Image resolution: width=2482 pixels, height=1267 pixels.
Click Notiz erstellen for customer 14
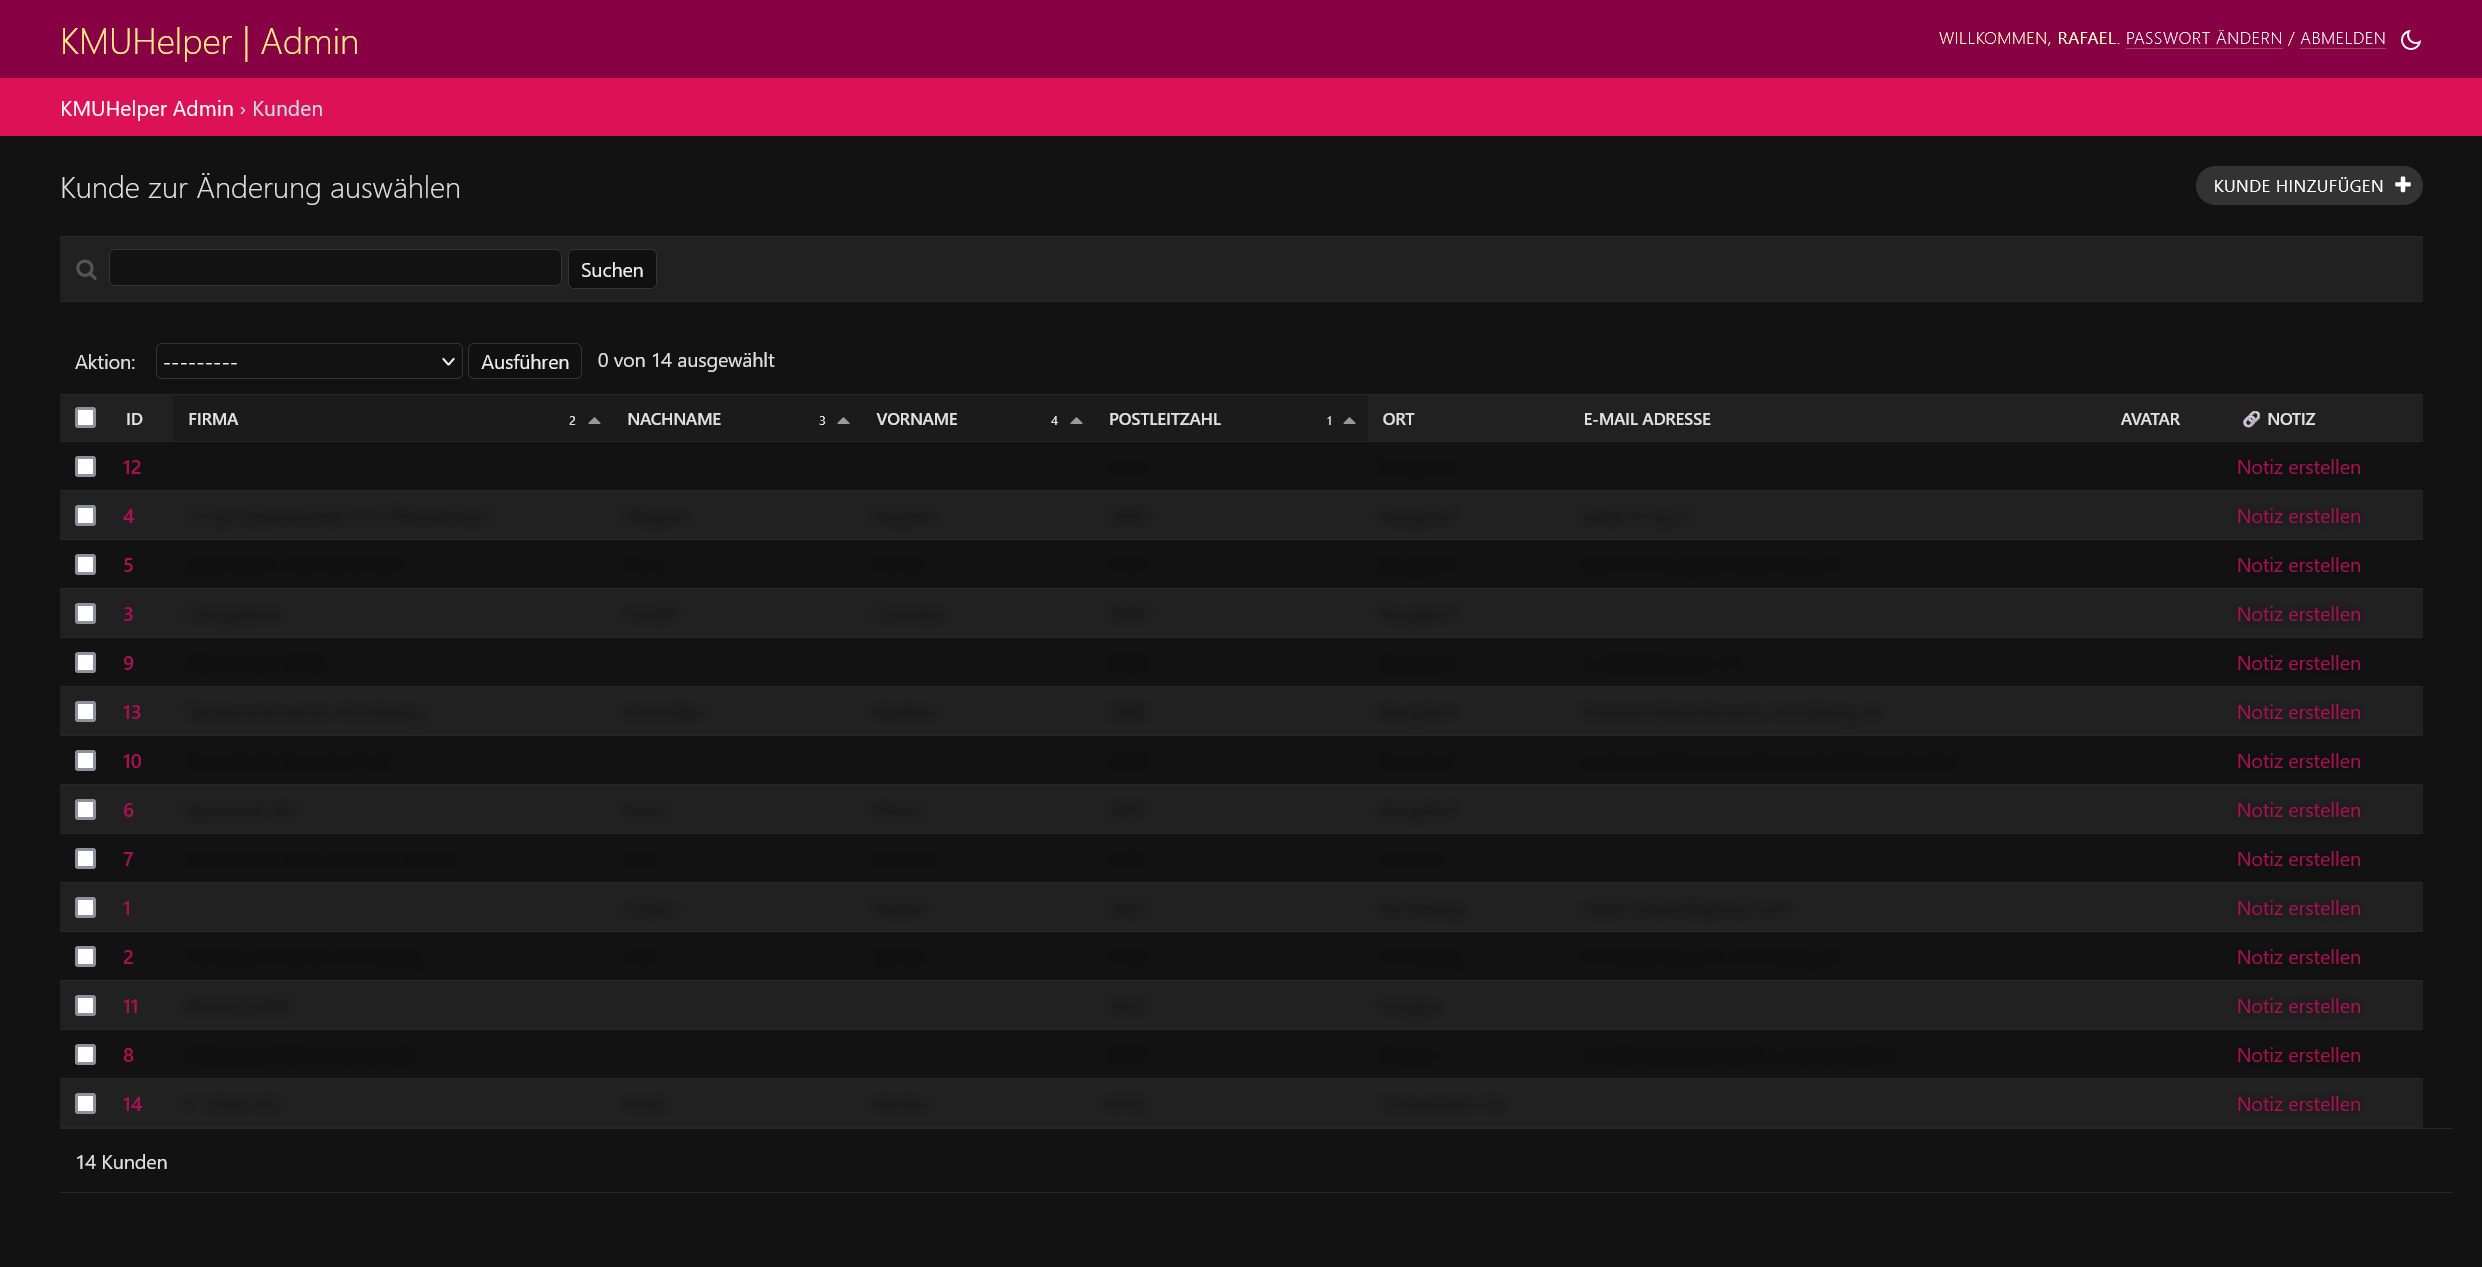click(2298, 1104)
